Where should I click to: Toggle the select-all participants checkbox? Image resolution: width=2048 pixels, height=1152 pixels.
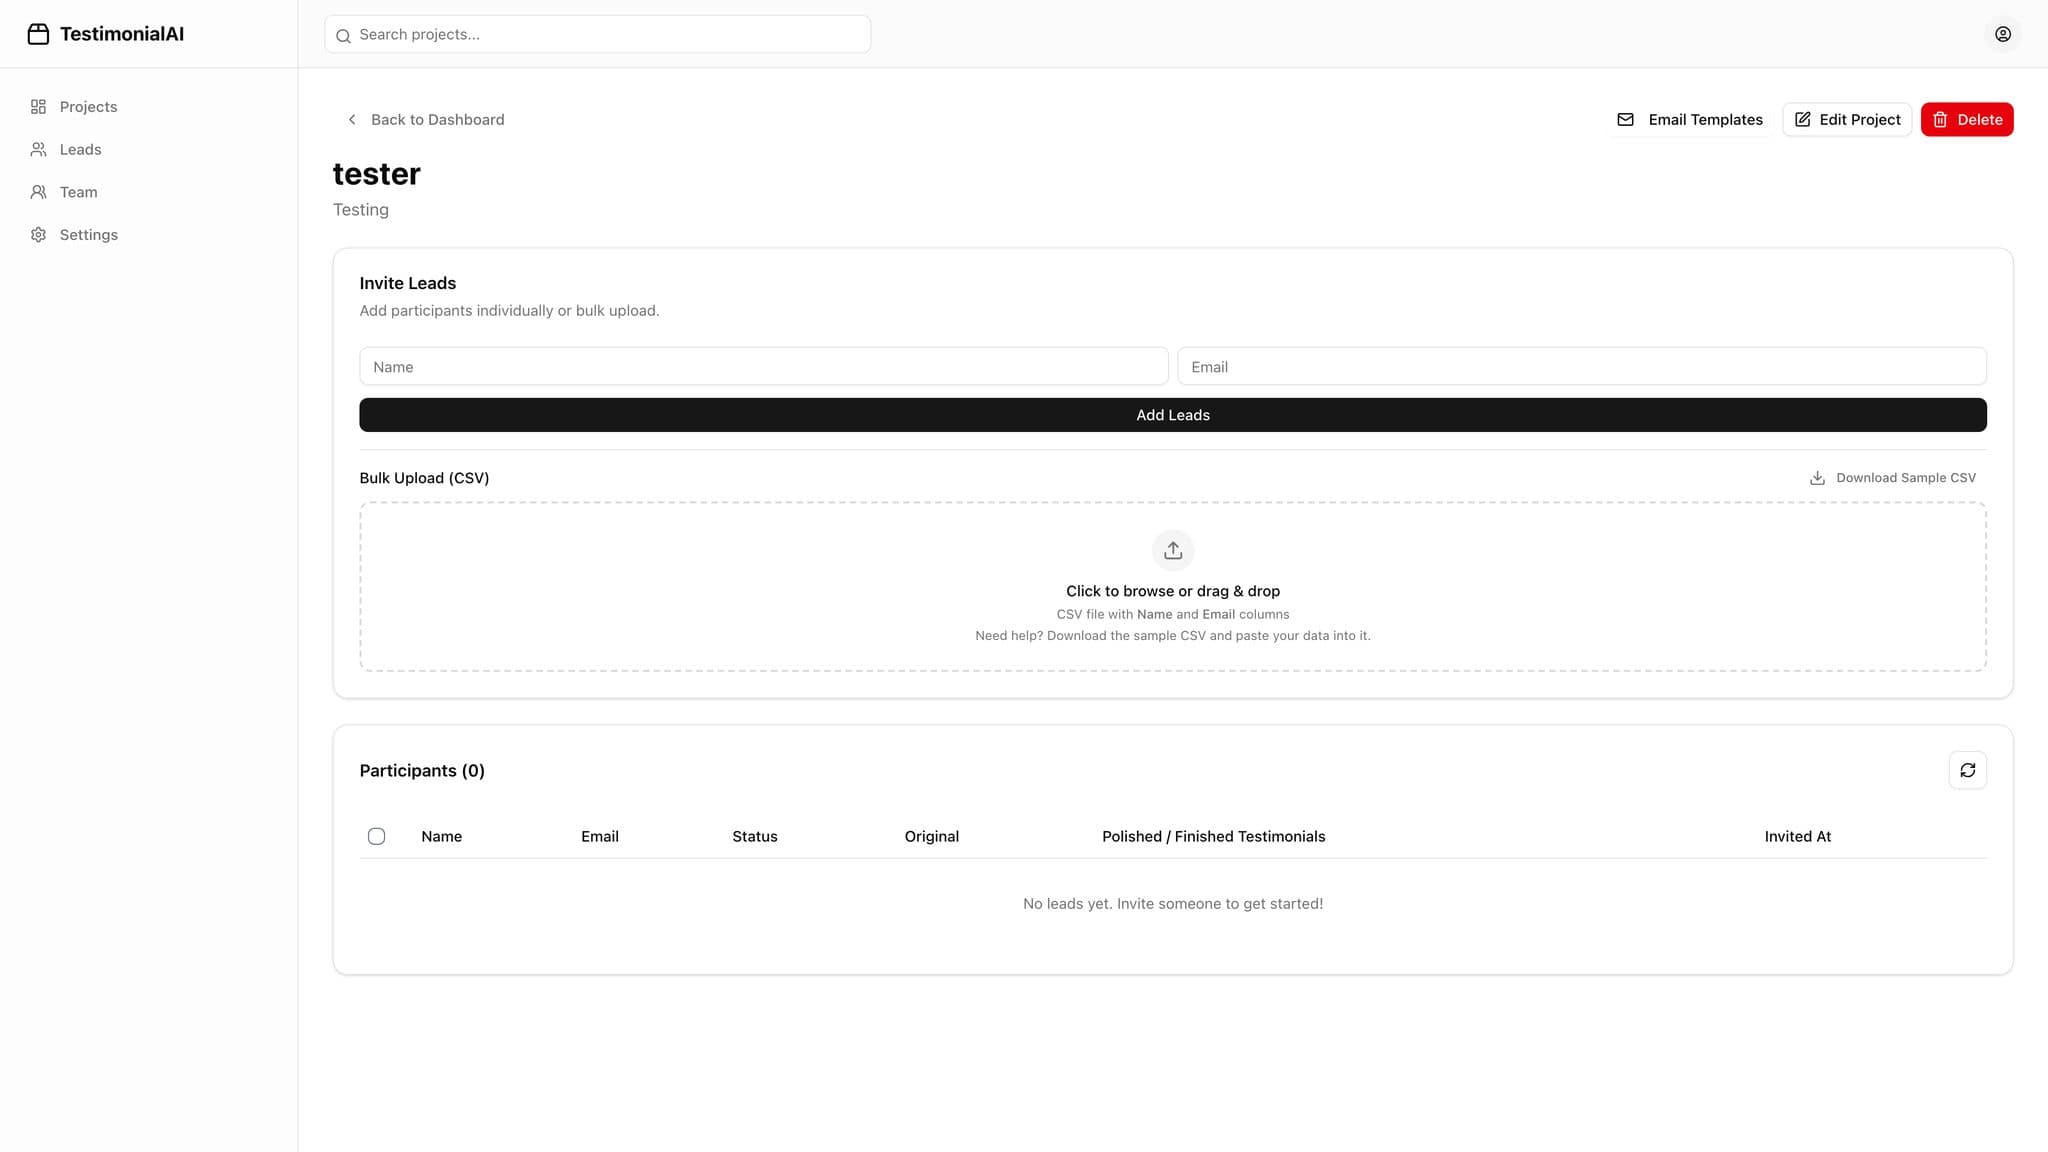(376, 836)
